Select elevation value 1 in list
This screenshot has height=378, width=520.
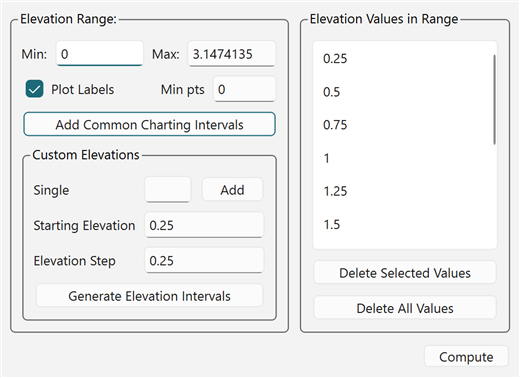tap(403, 158)
